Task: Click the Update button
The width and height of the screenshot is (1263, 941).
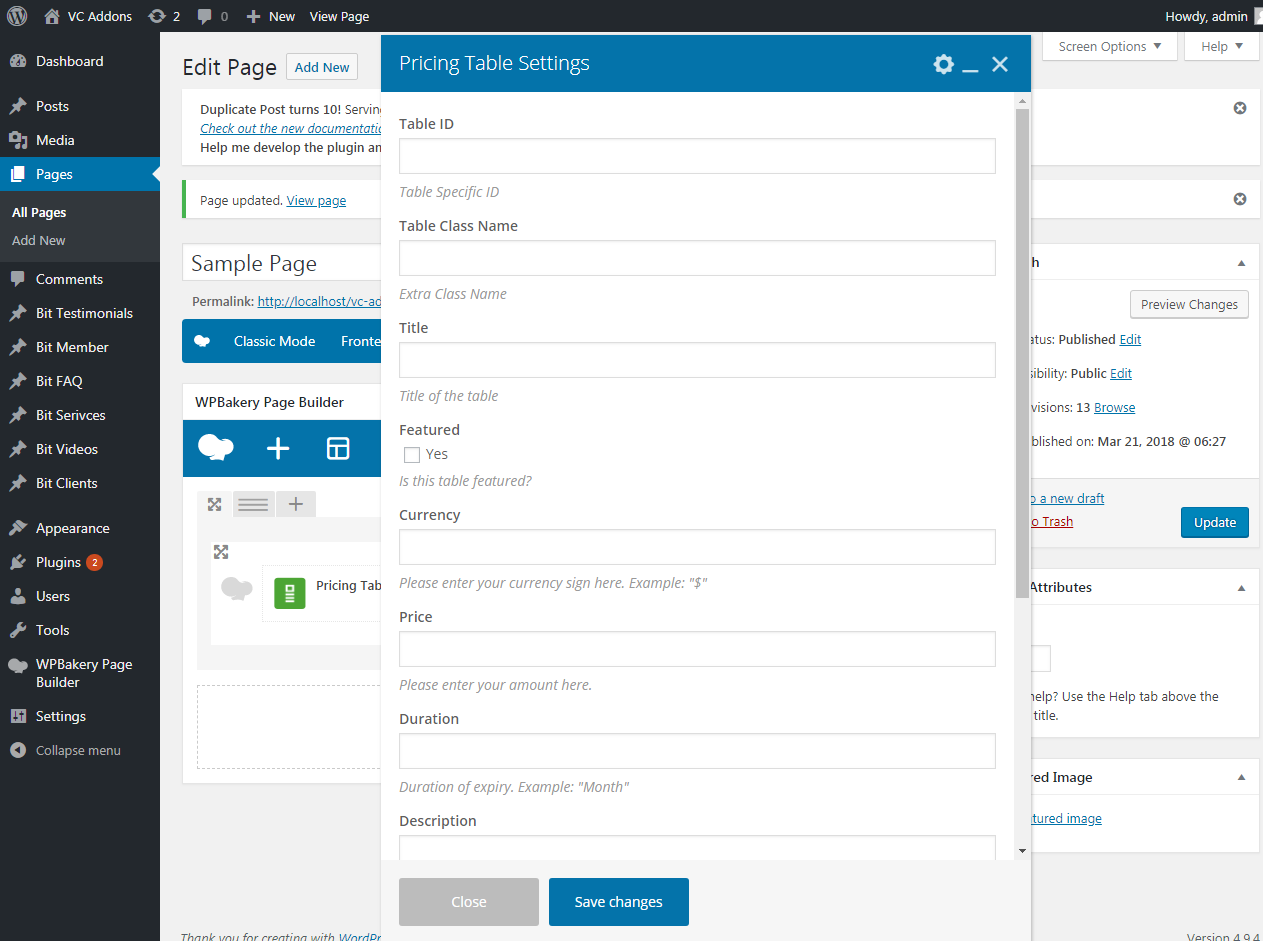Action: click(x=1214, y=522)
